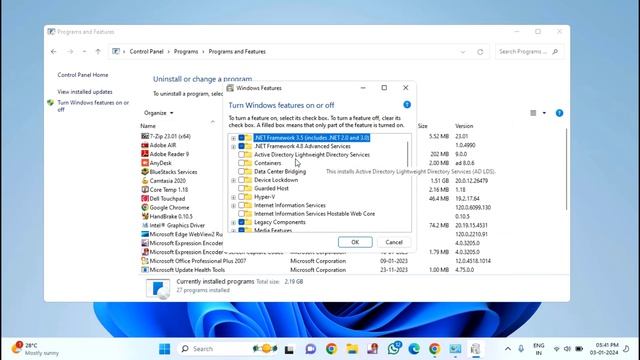The width and height of the screenshot is (640, 360).
Task: Open view options dropdown arrow
Action: click(544, 113)
